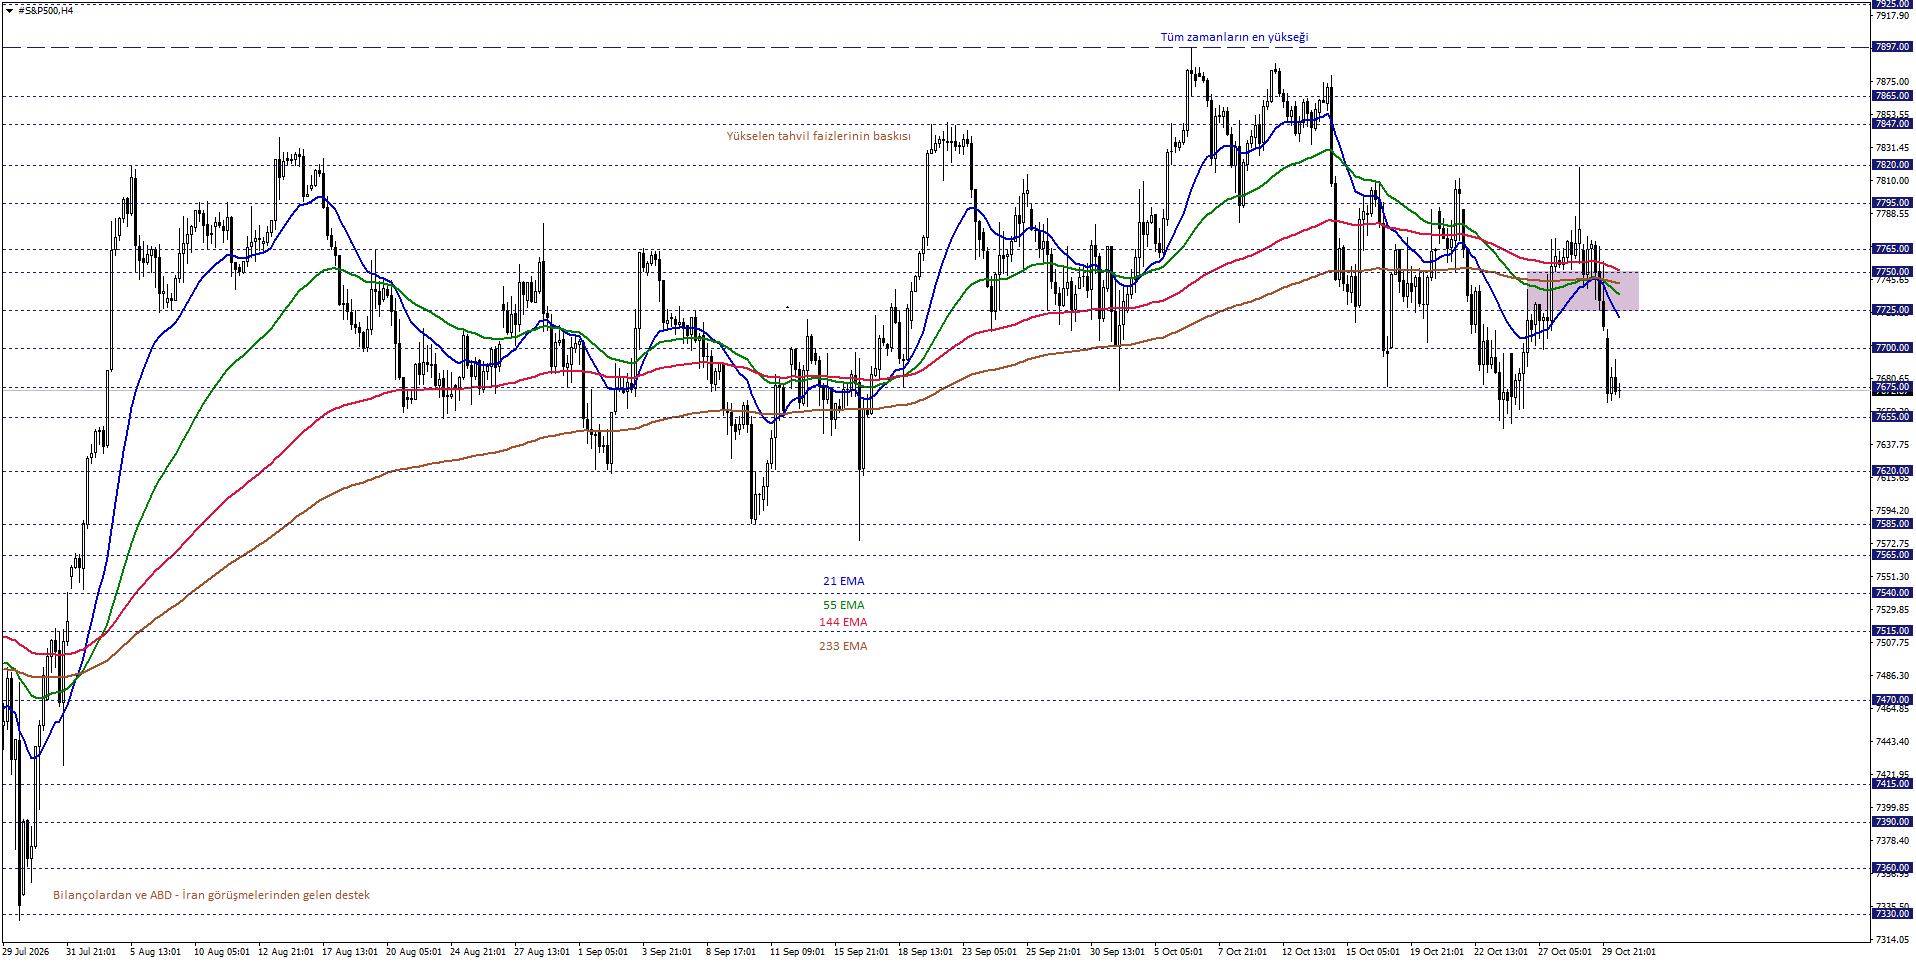Select the 'Bilançolardan ve ABD - İran' support annotation
This screenshot has height=963, width=1916.
(x=211, y=895)
